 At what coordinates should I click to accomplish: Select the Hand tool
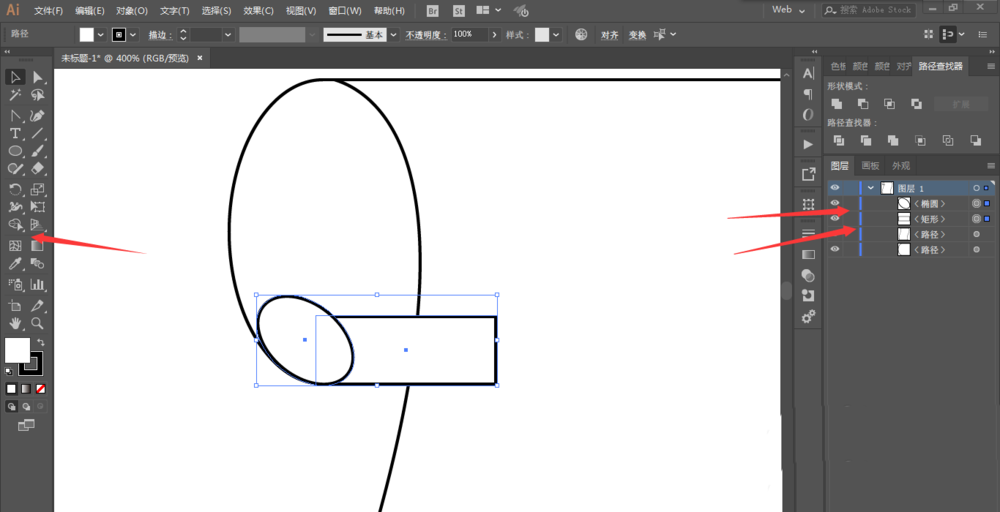pos(15,323)
